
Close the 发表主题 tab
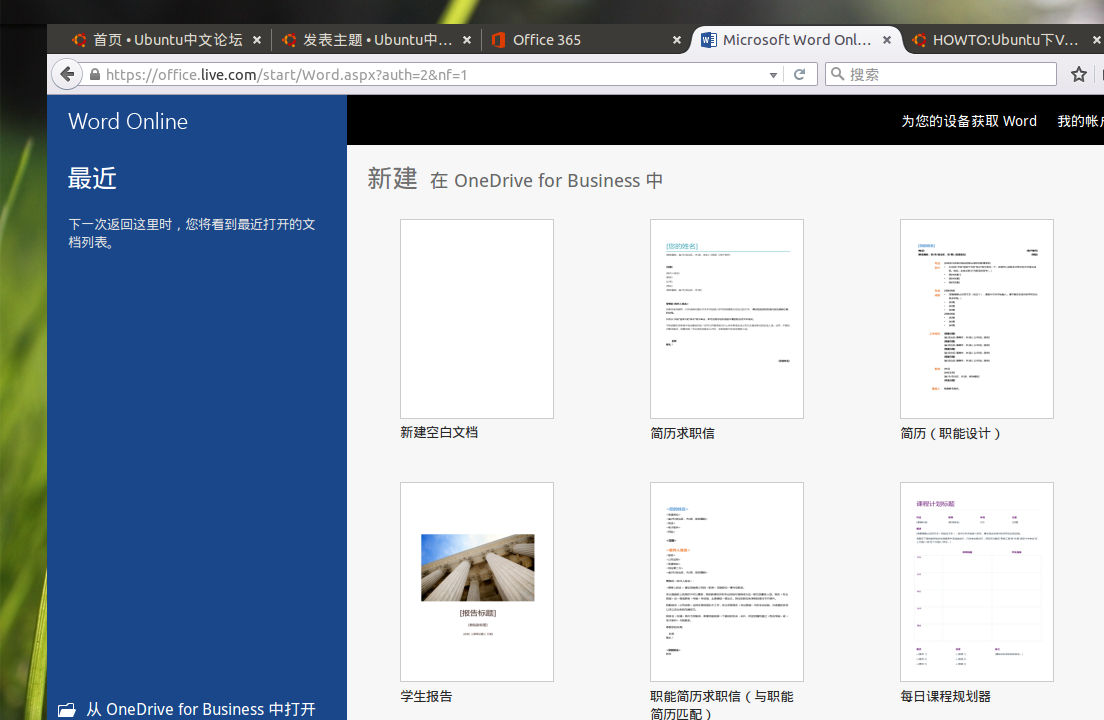point(467,40)
